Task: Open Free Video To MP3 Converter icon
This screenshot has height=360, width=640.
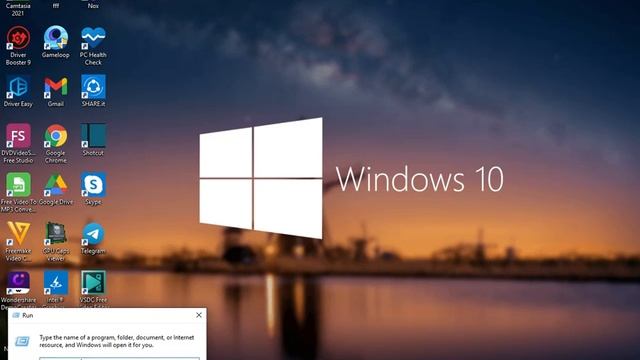Action: [18, 192]
